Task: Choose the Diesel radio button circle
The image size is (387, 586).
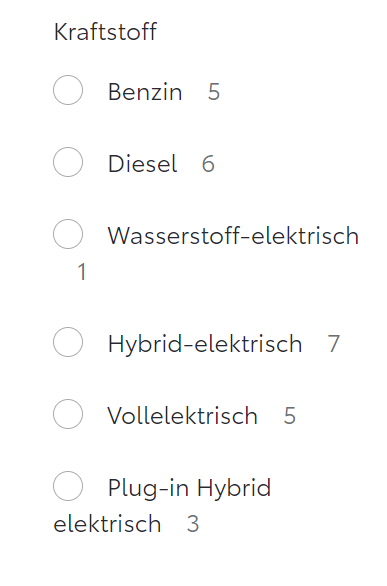Action: click(x=68, y=162)
